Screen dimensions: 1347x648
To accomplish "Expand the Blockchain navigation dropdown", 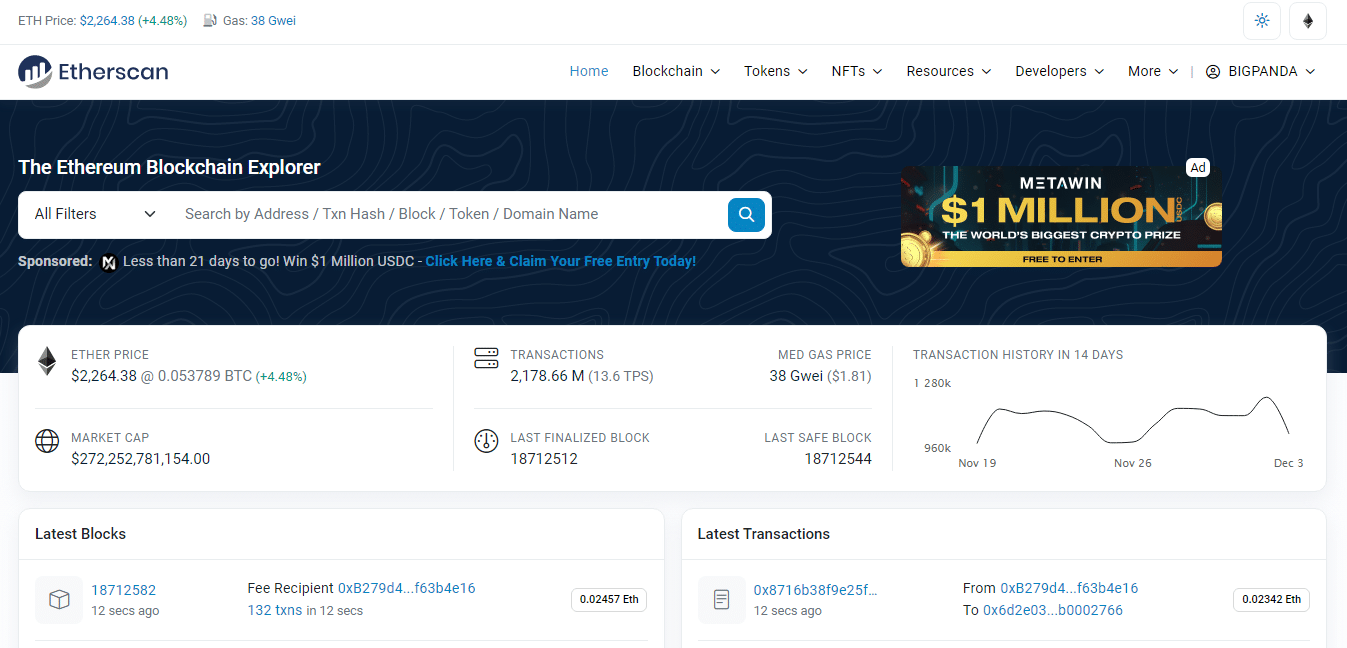I will [675, 71].
